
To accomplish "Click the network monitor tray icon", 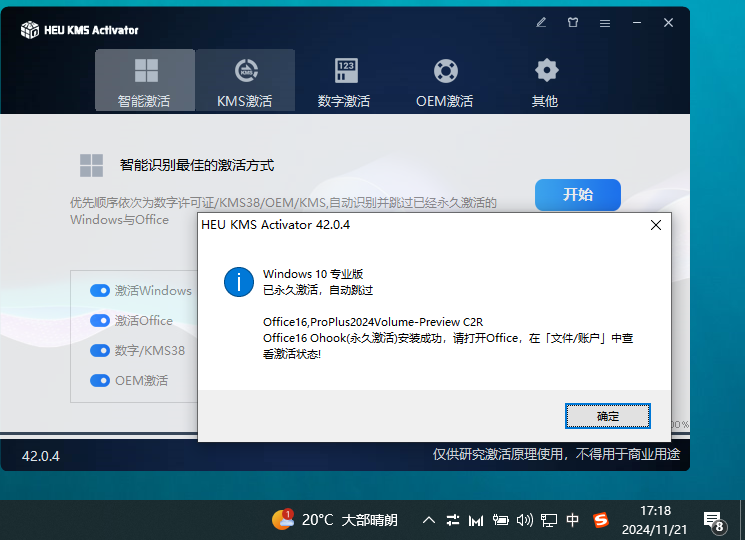I will coord(549,521).
